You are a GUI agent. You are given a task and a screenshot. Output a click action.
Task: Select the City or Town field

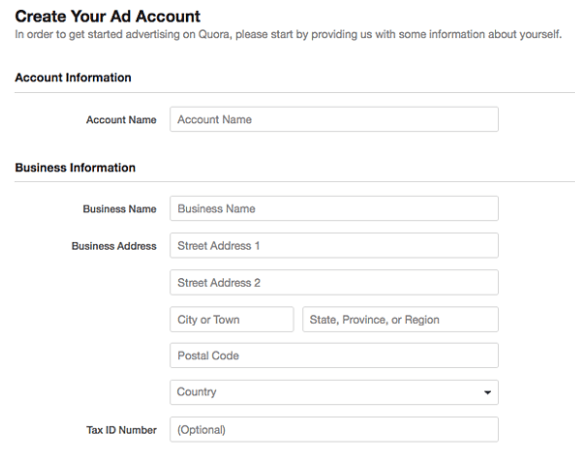pyautogui.click(x=232, y=319)
